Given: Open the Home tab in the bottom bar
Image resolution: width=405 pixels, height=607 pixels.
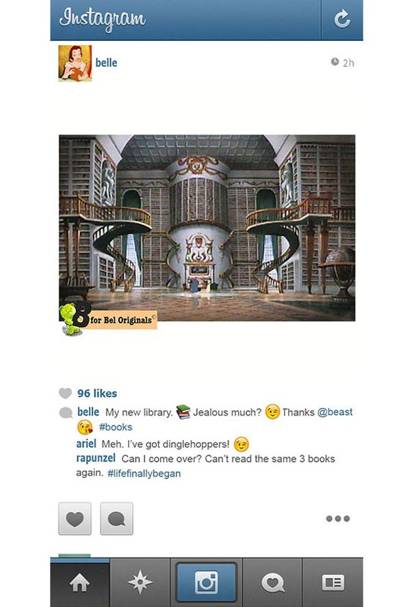Looking at the screenshot, I should click(80, 582).
